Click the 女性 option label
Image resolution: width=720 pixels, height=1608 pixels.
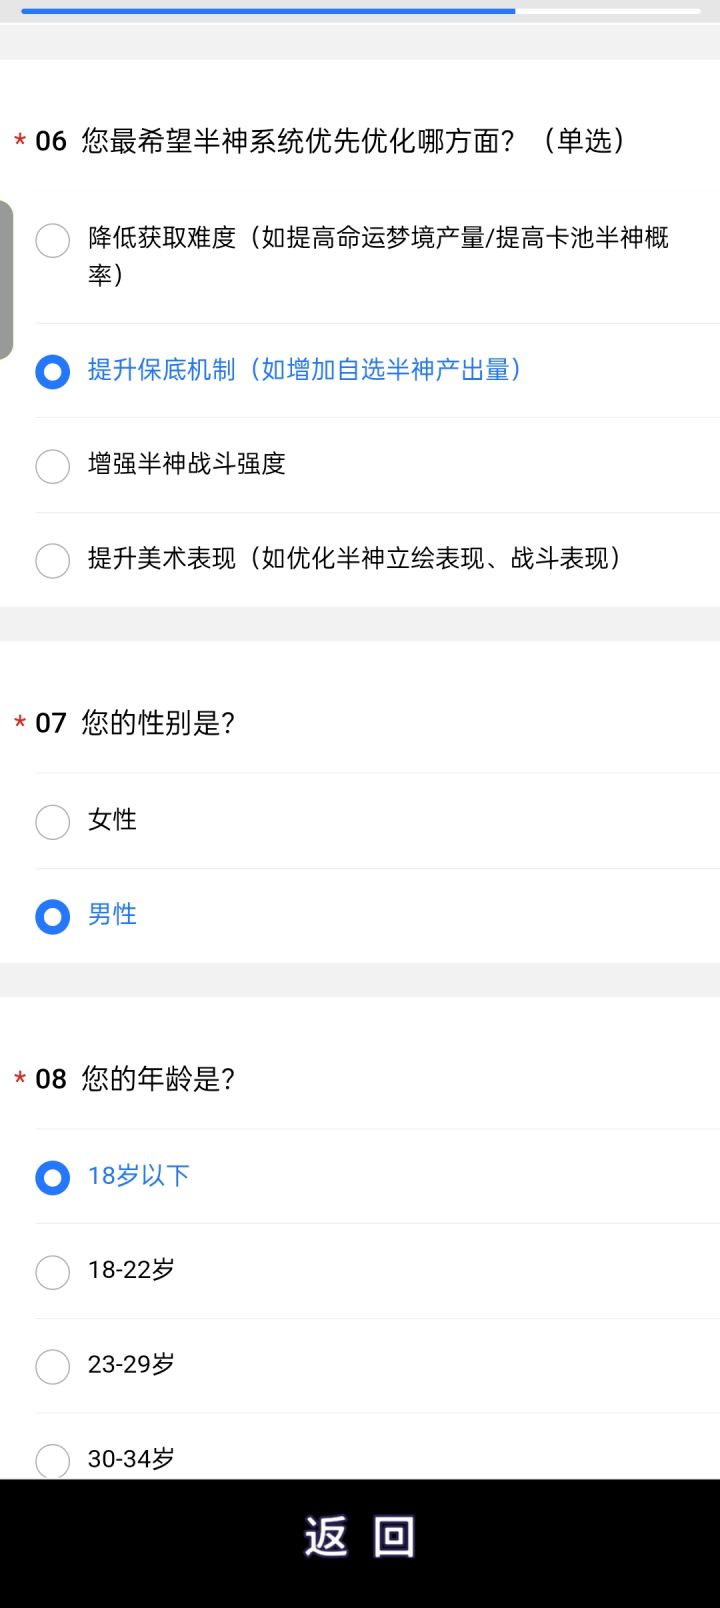[x=112, y=820]
